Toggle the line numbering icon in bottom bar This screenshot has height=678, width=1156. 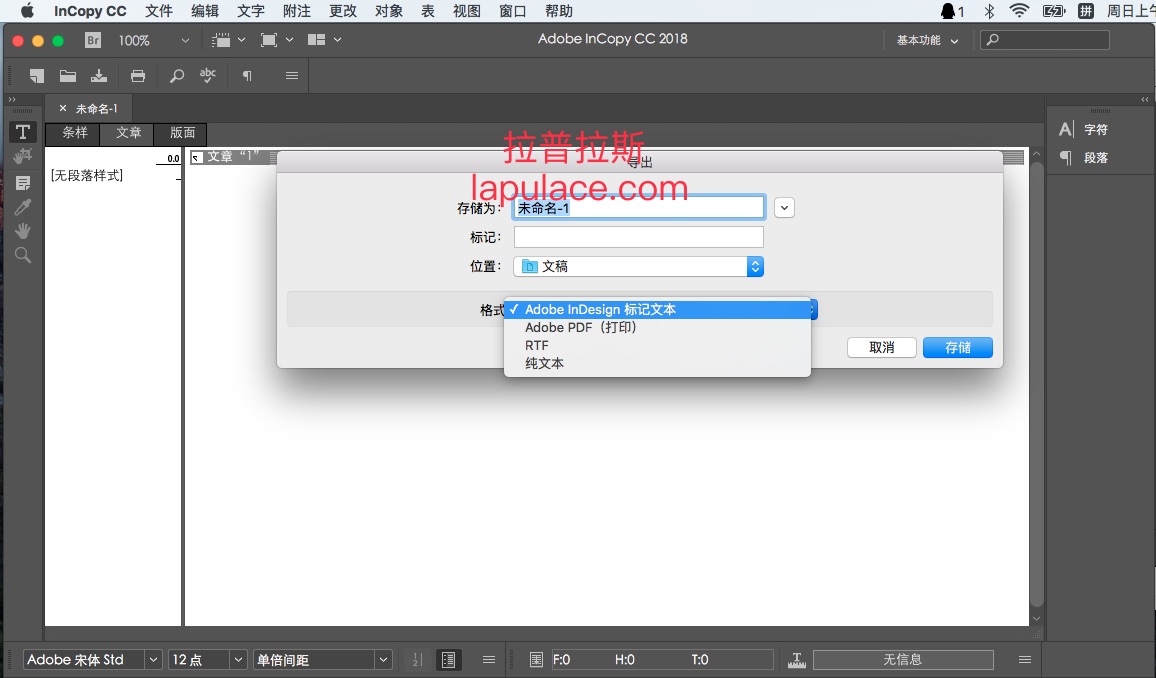coord(417,660)
